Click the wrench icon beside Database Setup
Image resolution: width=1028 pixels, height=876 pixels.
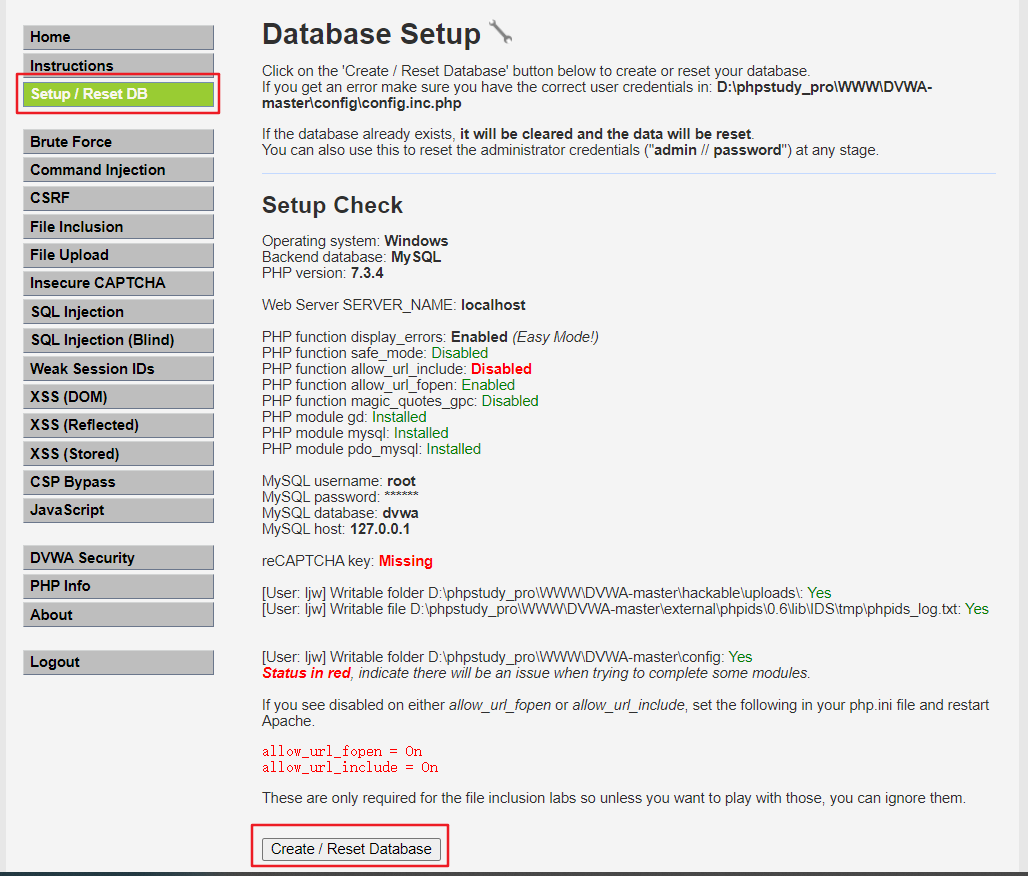[x=500, y=33]
